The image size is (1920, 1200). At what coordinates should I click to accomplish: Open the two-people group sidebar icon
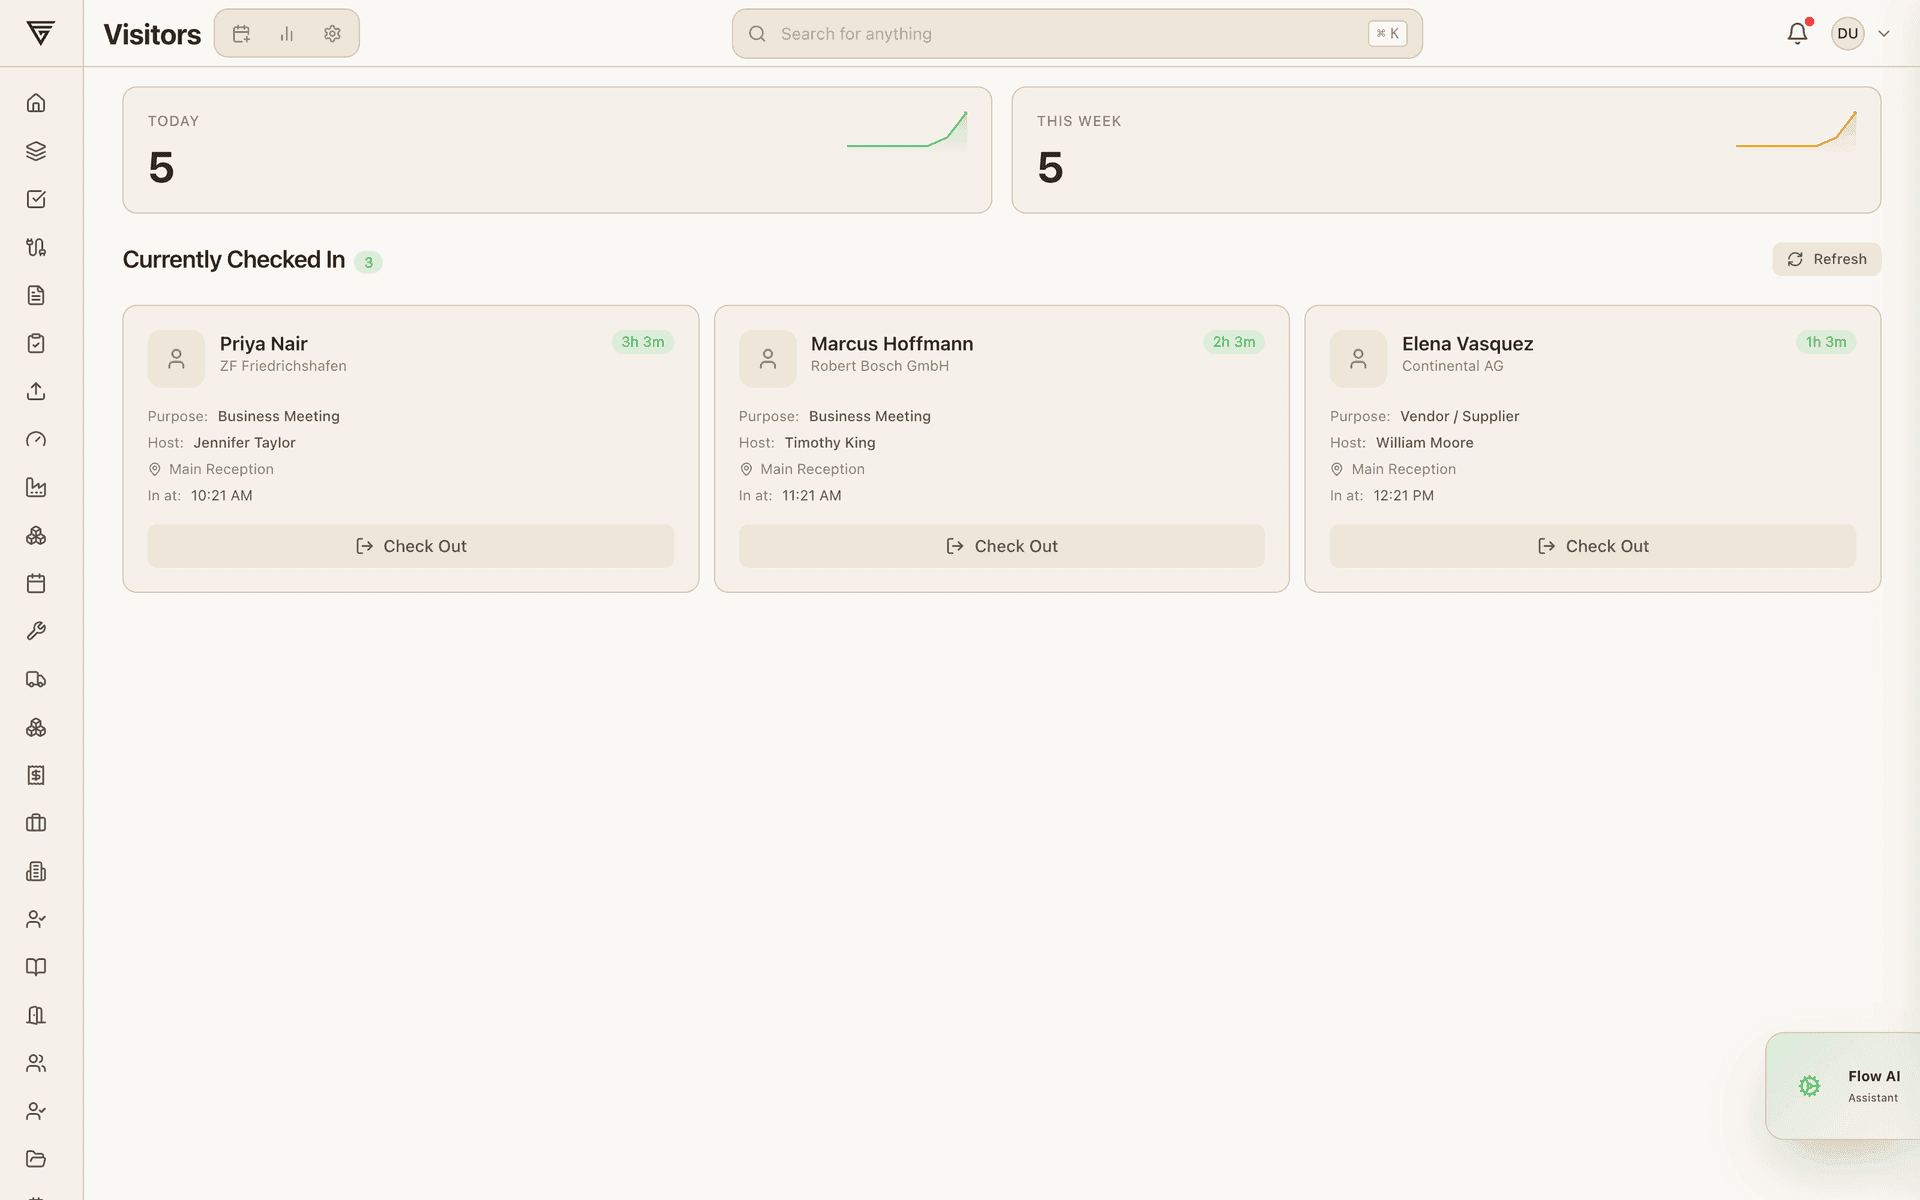pyautogui.click(x=36, y=1063)
